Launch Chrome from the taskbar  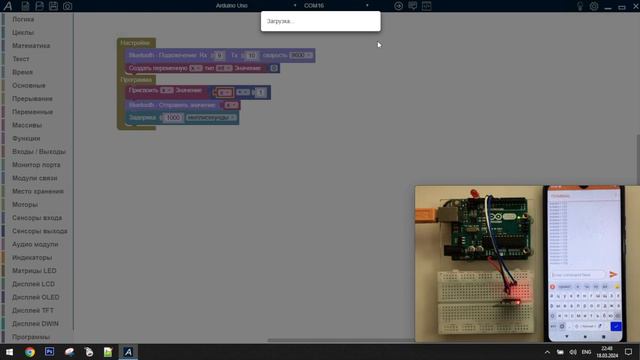coord(29,352)
